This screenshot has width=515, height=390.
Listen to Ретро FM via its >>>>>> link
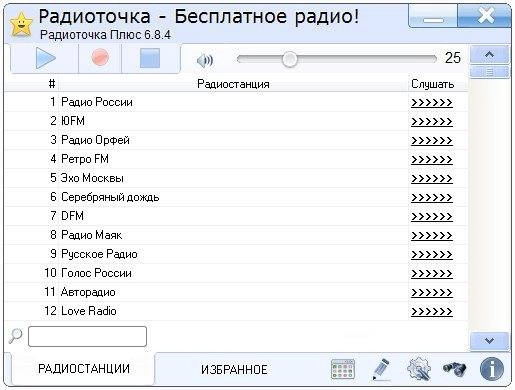432,159
